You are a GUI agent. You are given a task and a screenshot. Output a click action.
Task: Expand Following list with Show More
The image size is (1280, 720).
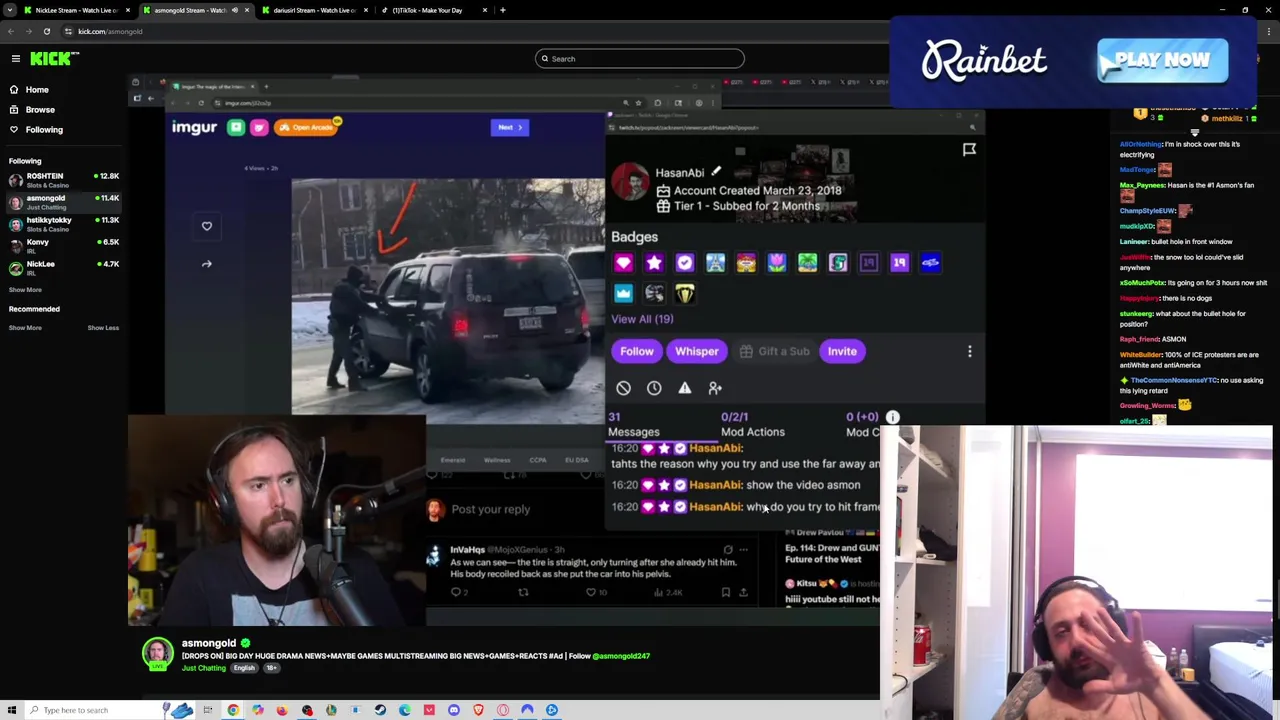coord(25,289)
